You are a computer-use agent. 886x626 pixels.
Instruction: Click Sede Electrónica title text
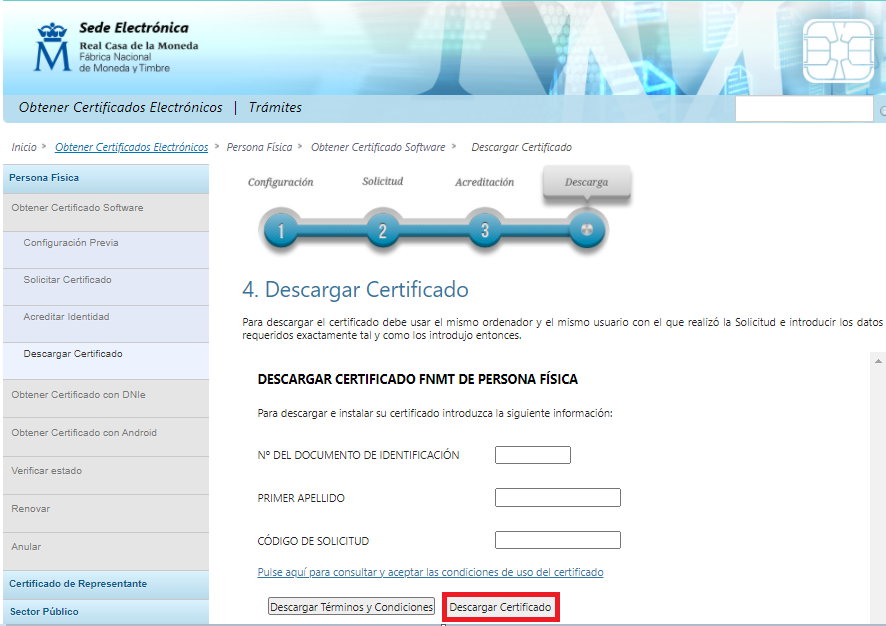click(134, 28)
